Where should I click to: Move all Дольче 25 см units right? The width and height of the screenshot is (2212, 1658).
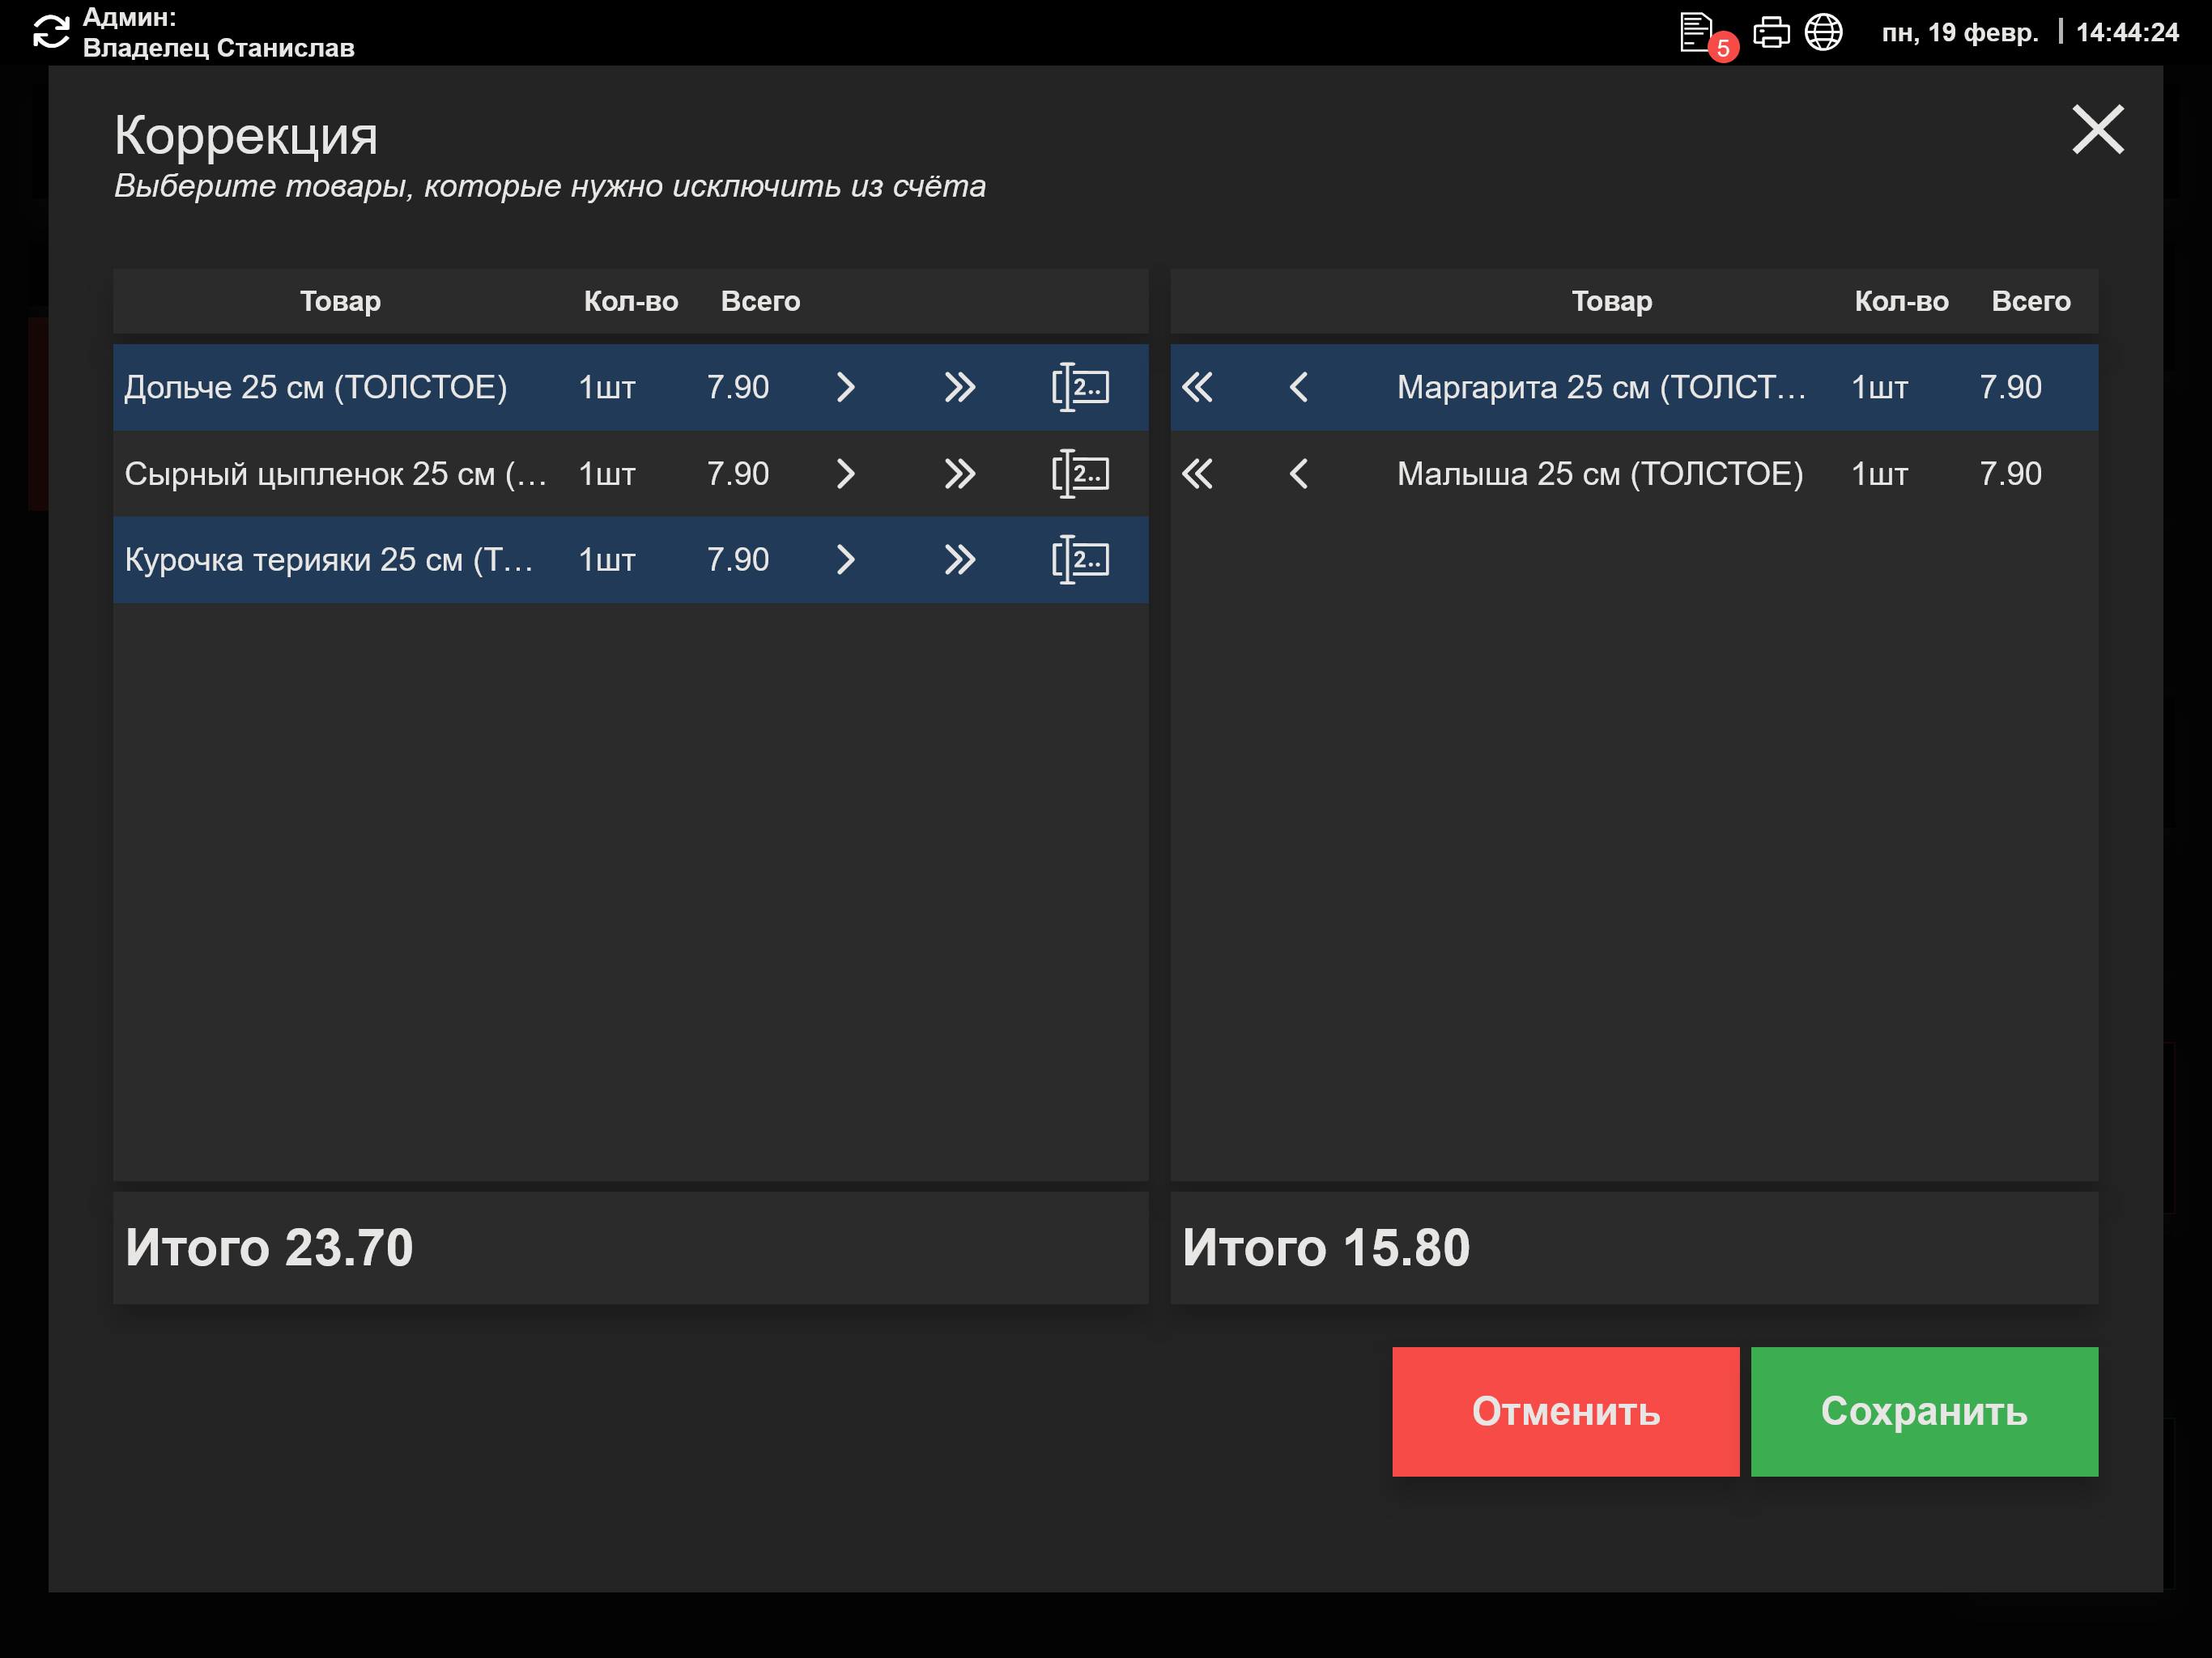959,387
